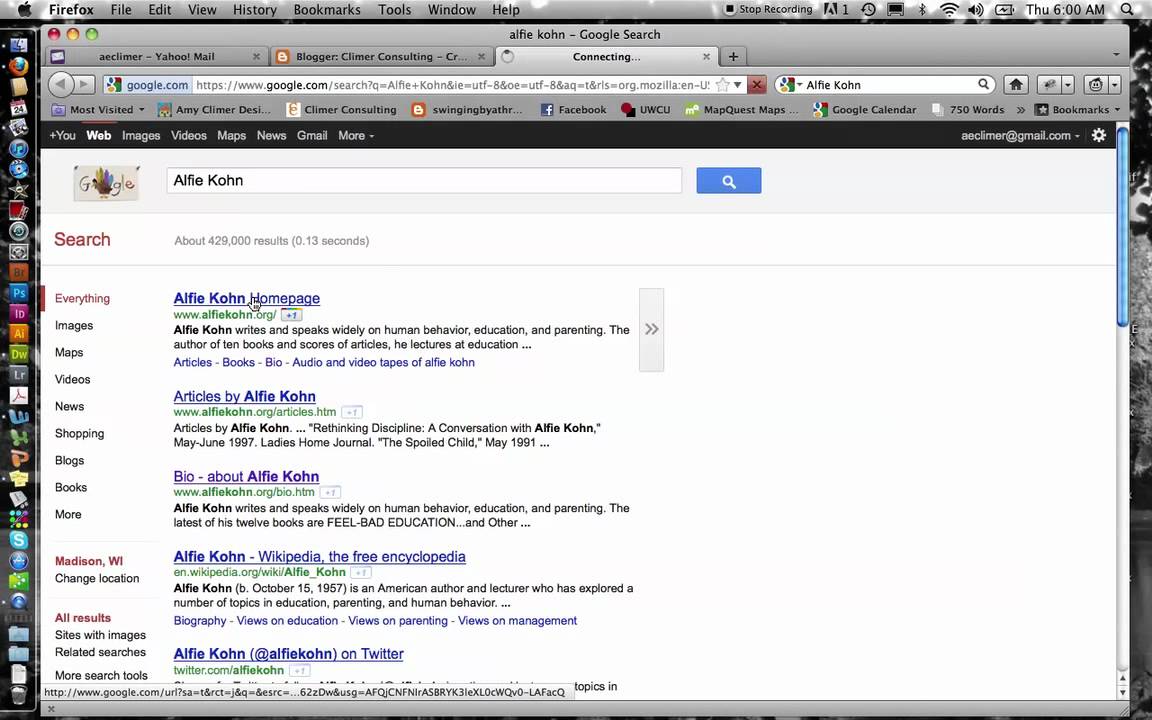The image size is (1152, 720).
Task: Switch to aeclimer Yahoo! Mail tab
Action: tap(156, 57)
